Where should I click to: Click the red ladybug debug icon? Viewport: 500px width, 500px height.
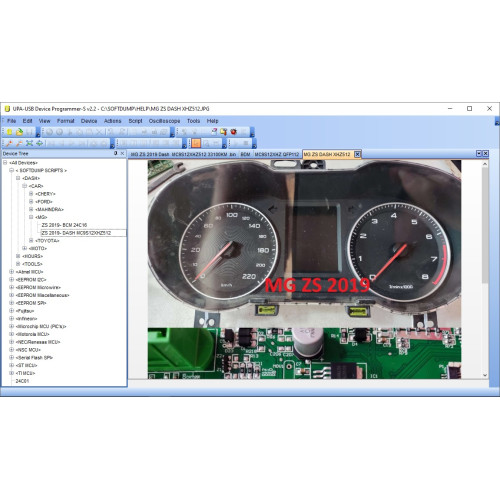234,132
